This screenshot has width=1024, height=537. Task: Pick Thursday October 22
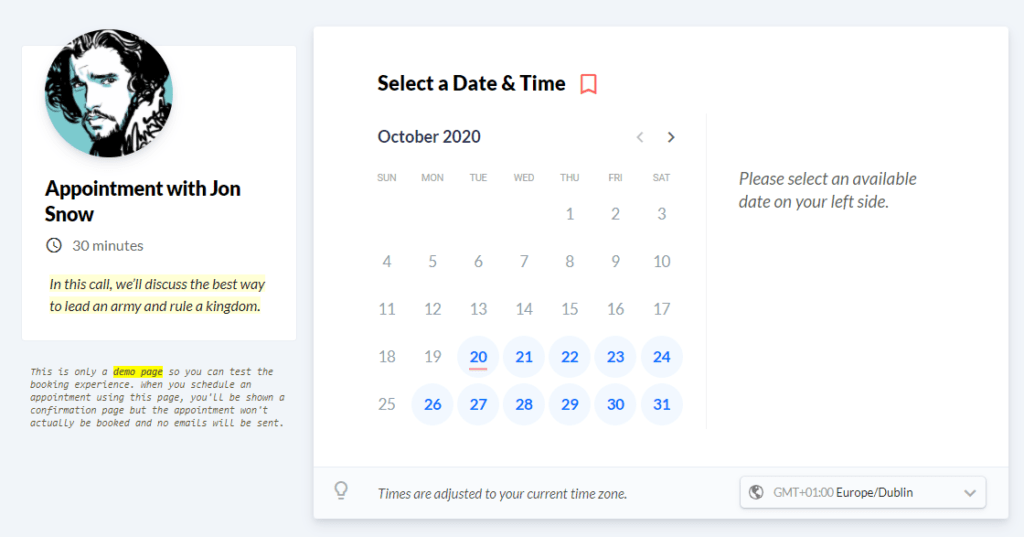(569, 357)
